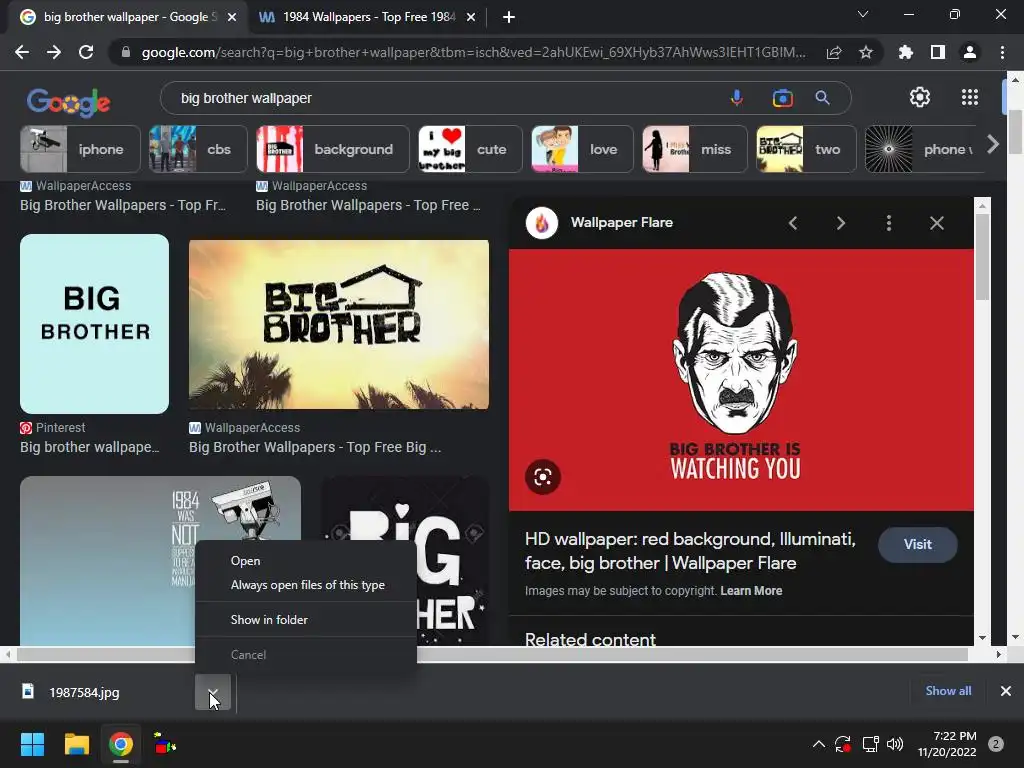Click the address bar URL
1024x768 pixels.
tap(473, 52)
